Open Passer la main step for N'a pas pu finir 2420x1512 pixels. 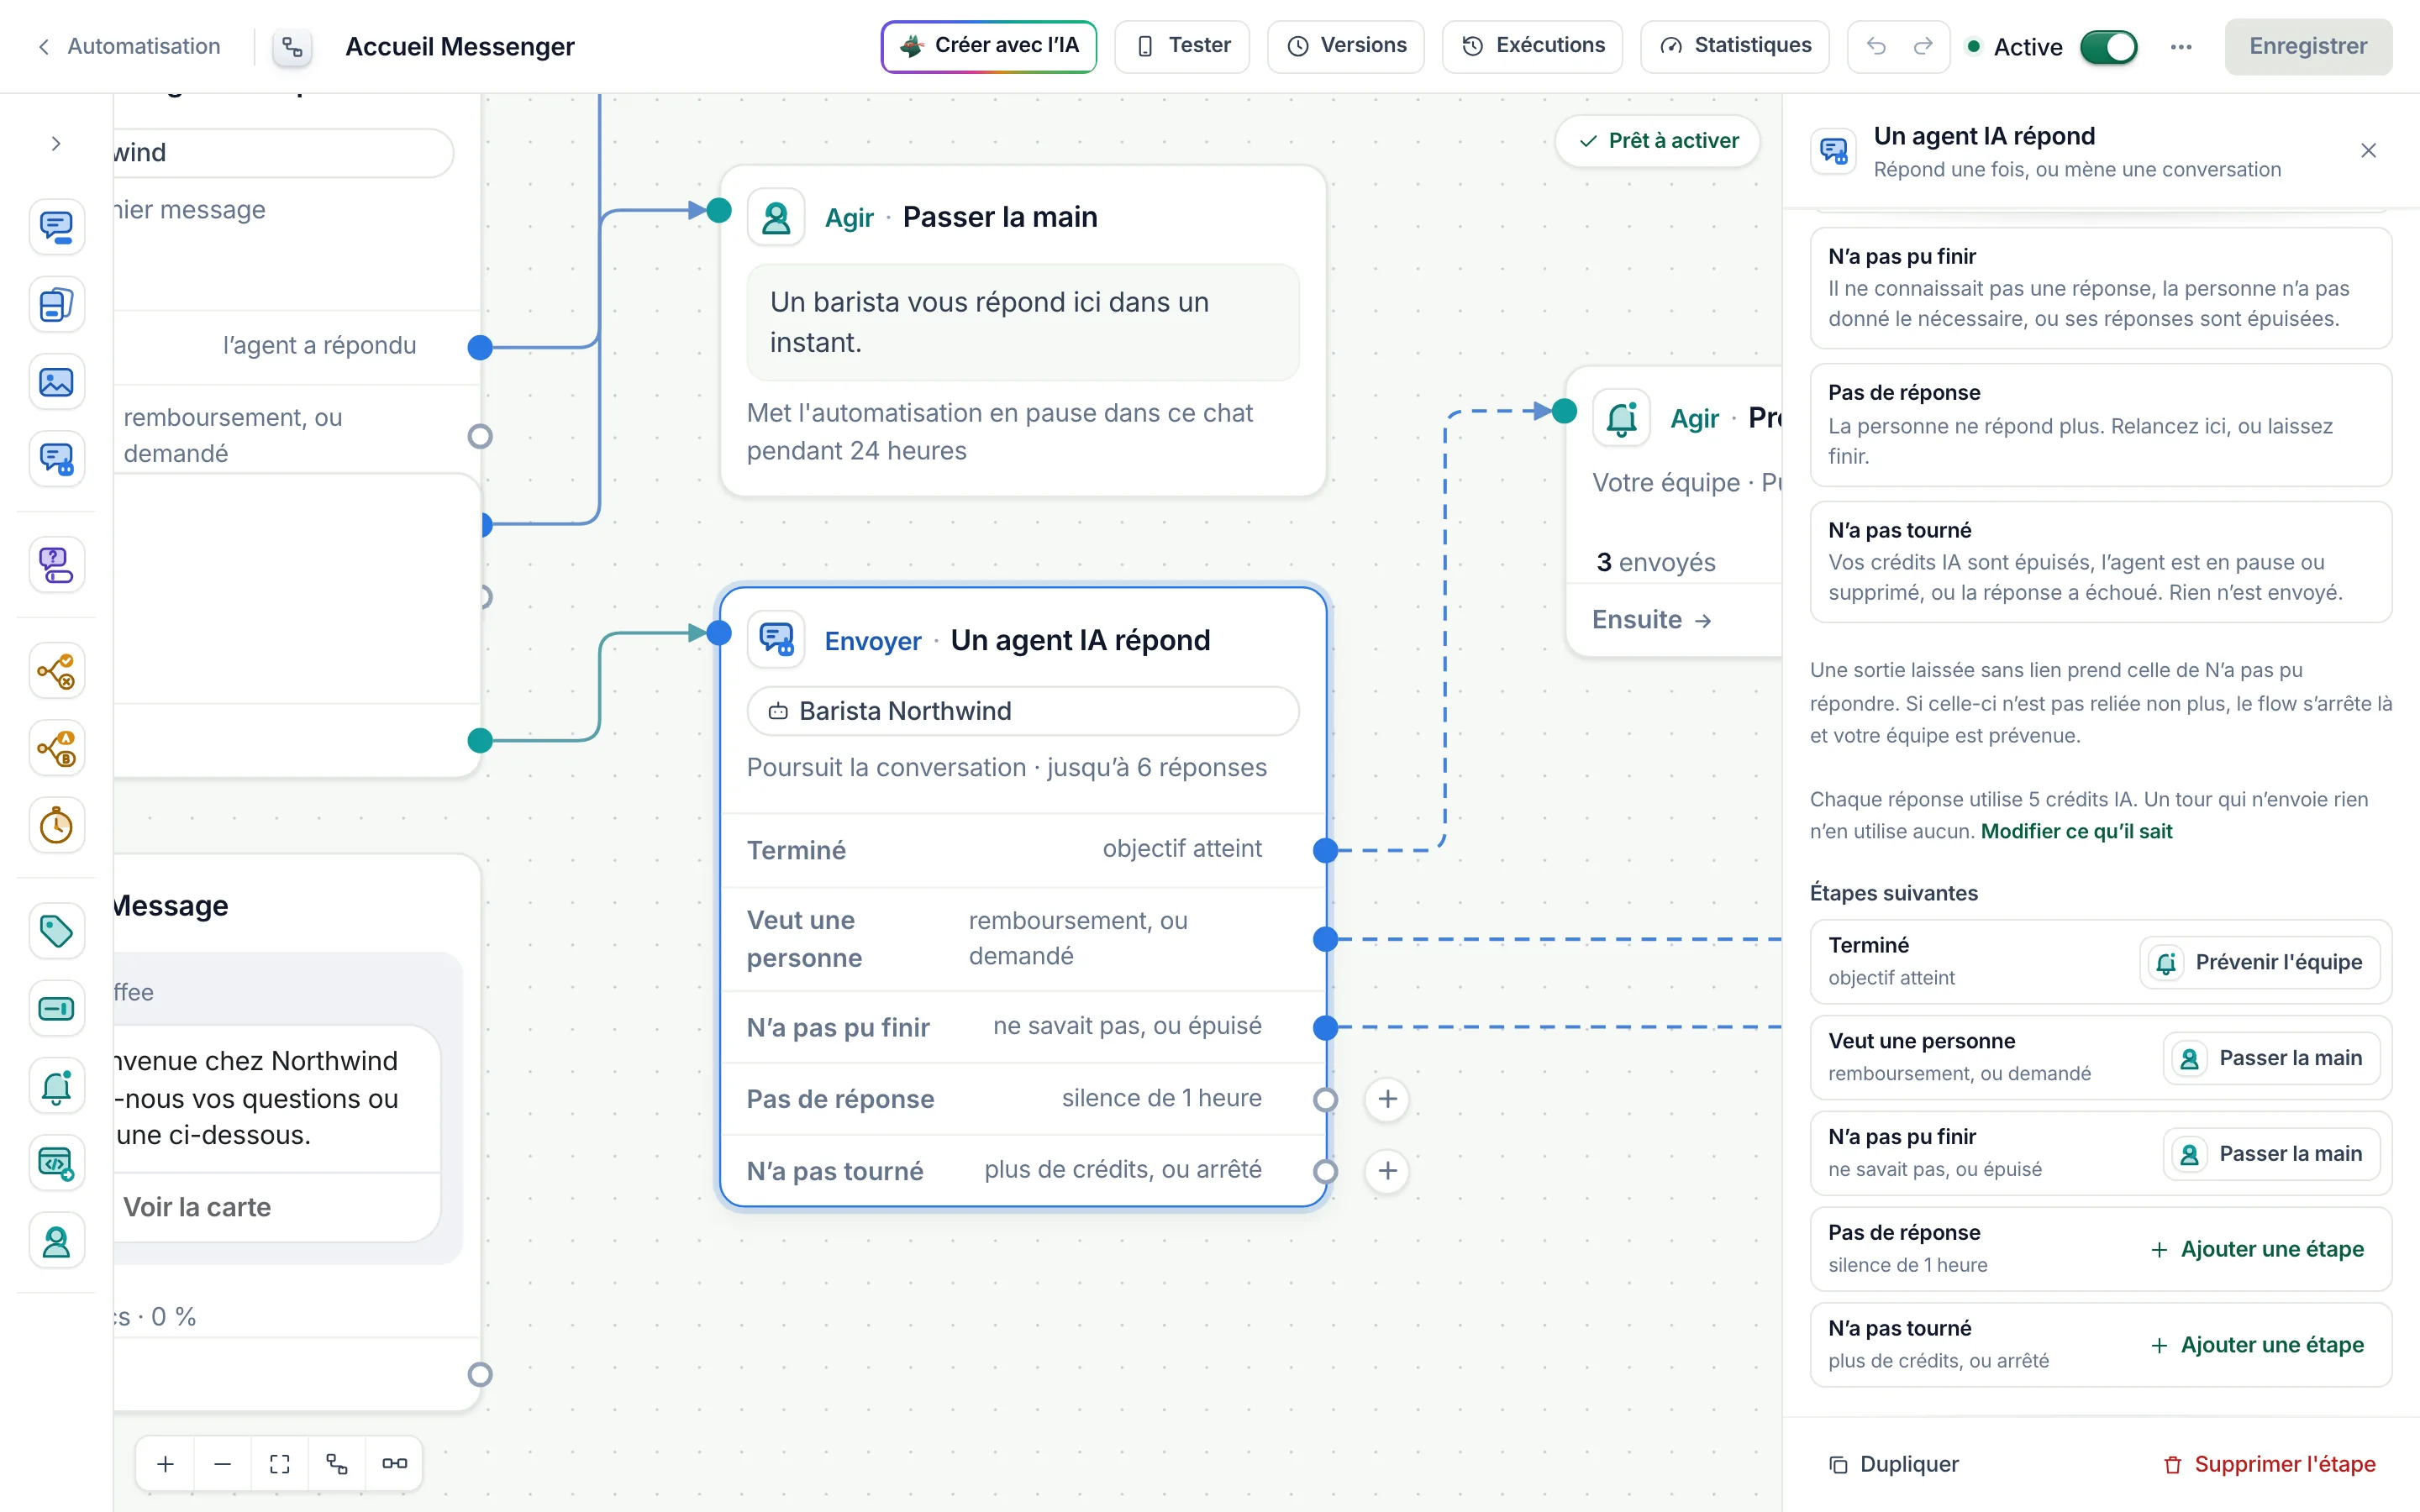pos(2271,1154)
